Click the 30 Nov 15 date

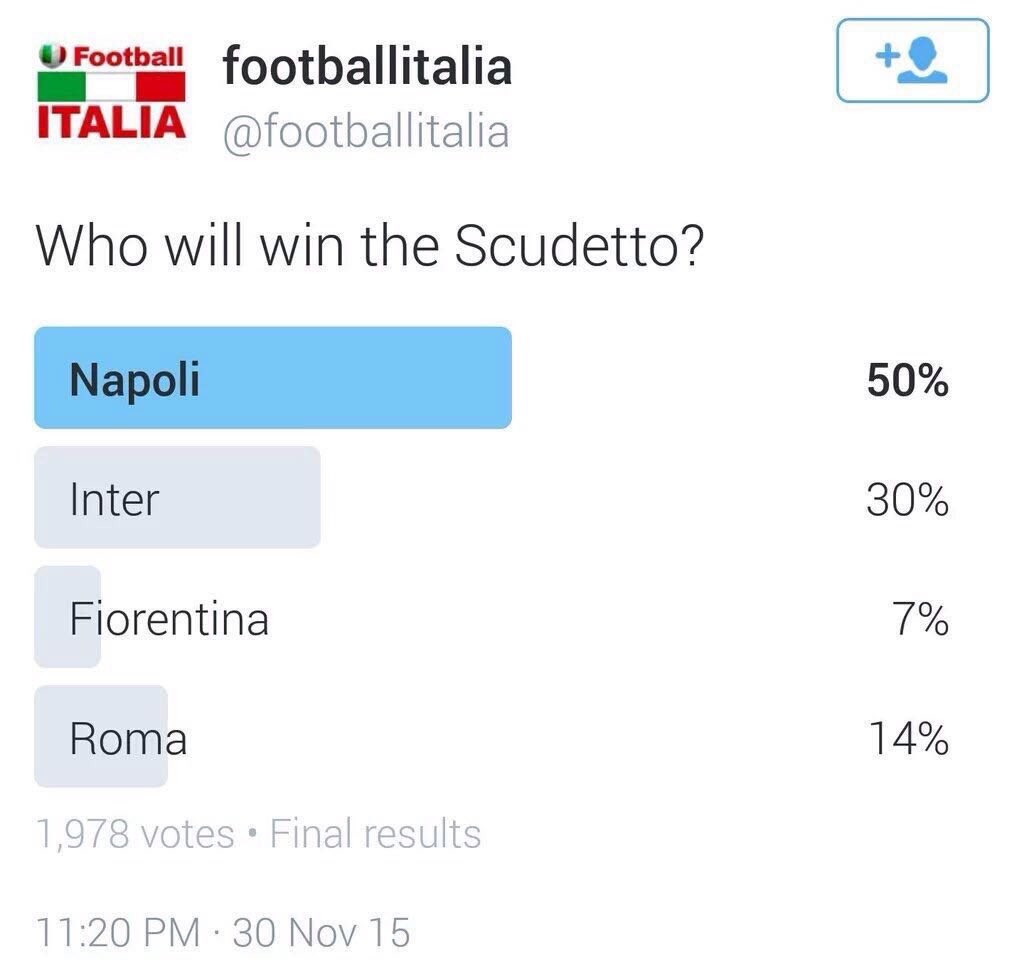coord(321,933)
